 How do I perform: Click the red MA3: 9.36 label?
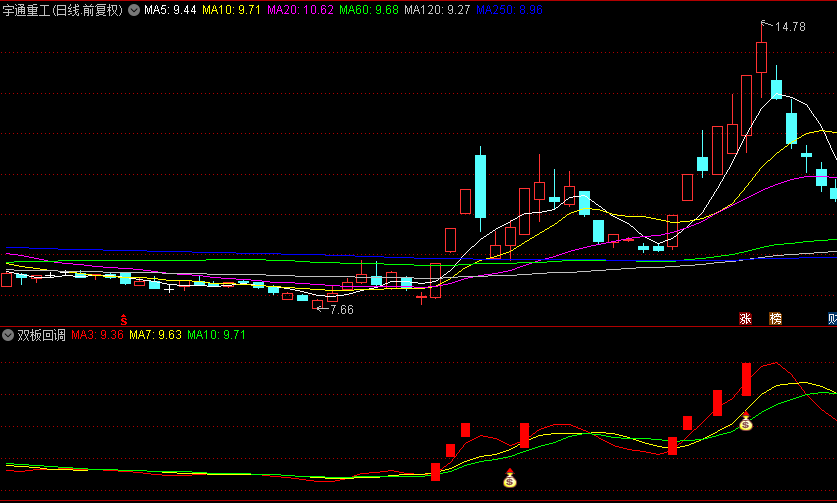point(97,335)
